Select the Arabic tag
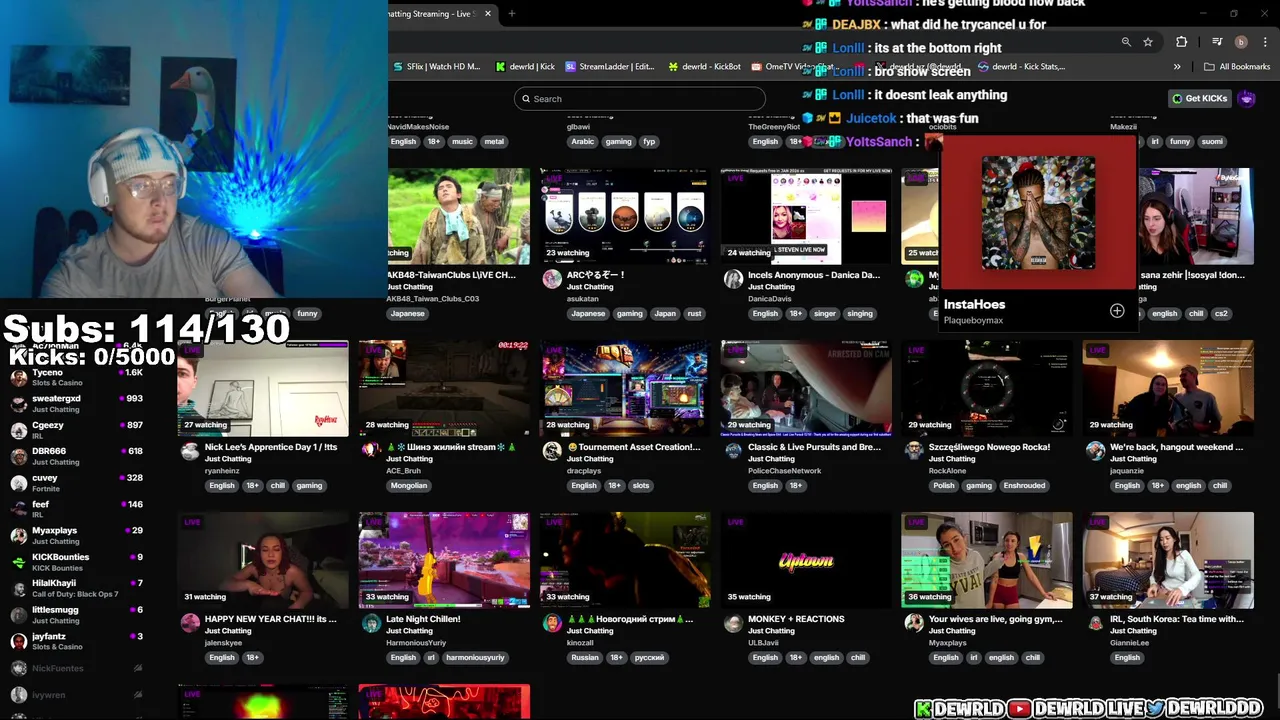The width and height of the screenshot is (1280, 720). [x=582, y=142]
